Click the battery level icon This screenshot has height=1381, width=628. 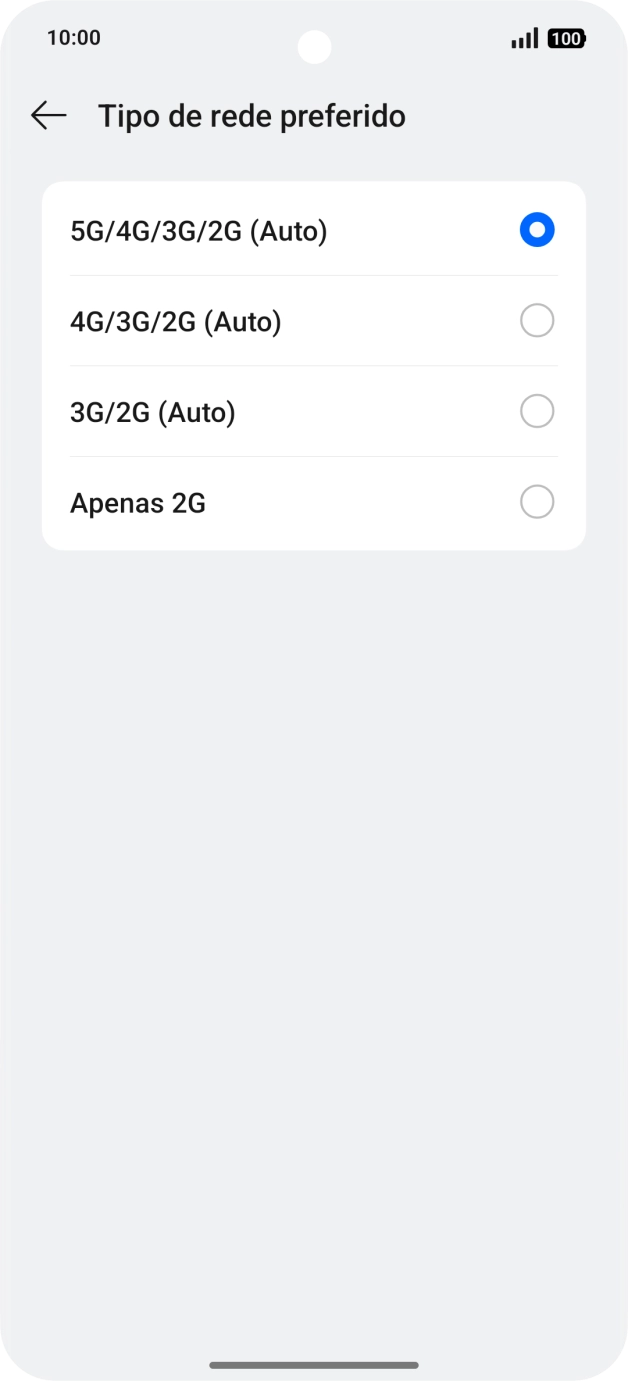tap(566, 39)
